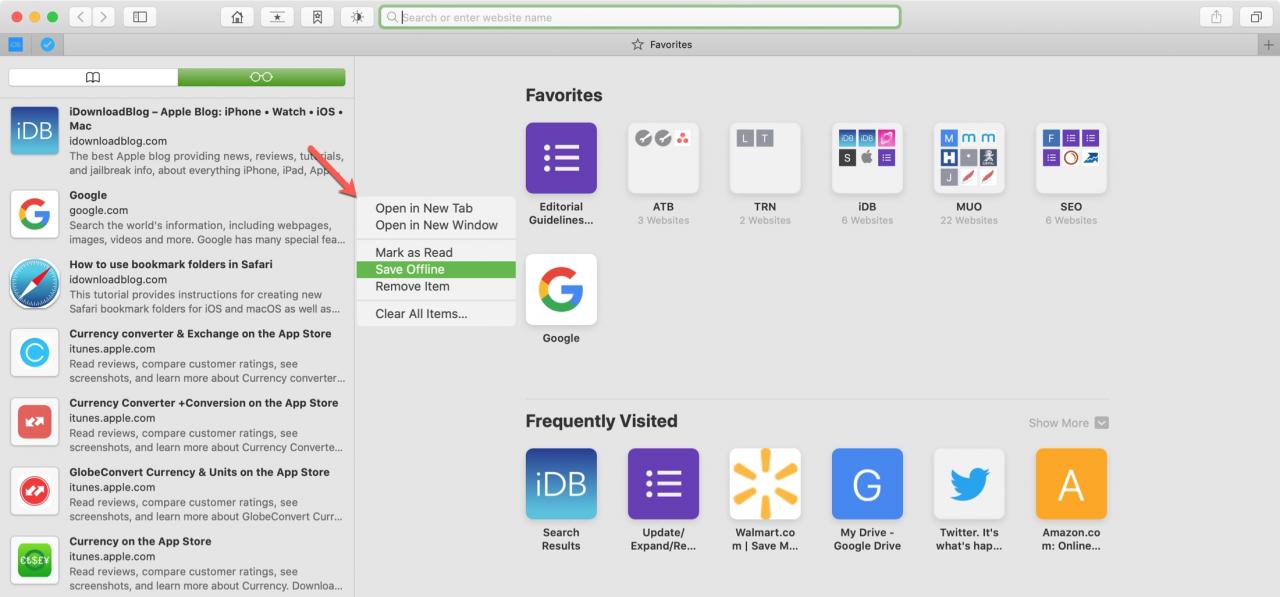Screen dimensions: 1280x597
Task: Open Currency converter & Exchange item
Action: pyautogui.click(x=177, y=354)
